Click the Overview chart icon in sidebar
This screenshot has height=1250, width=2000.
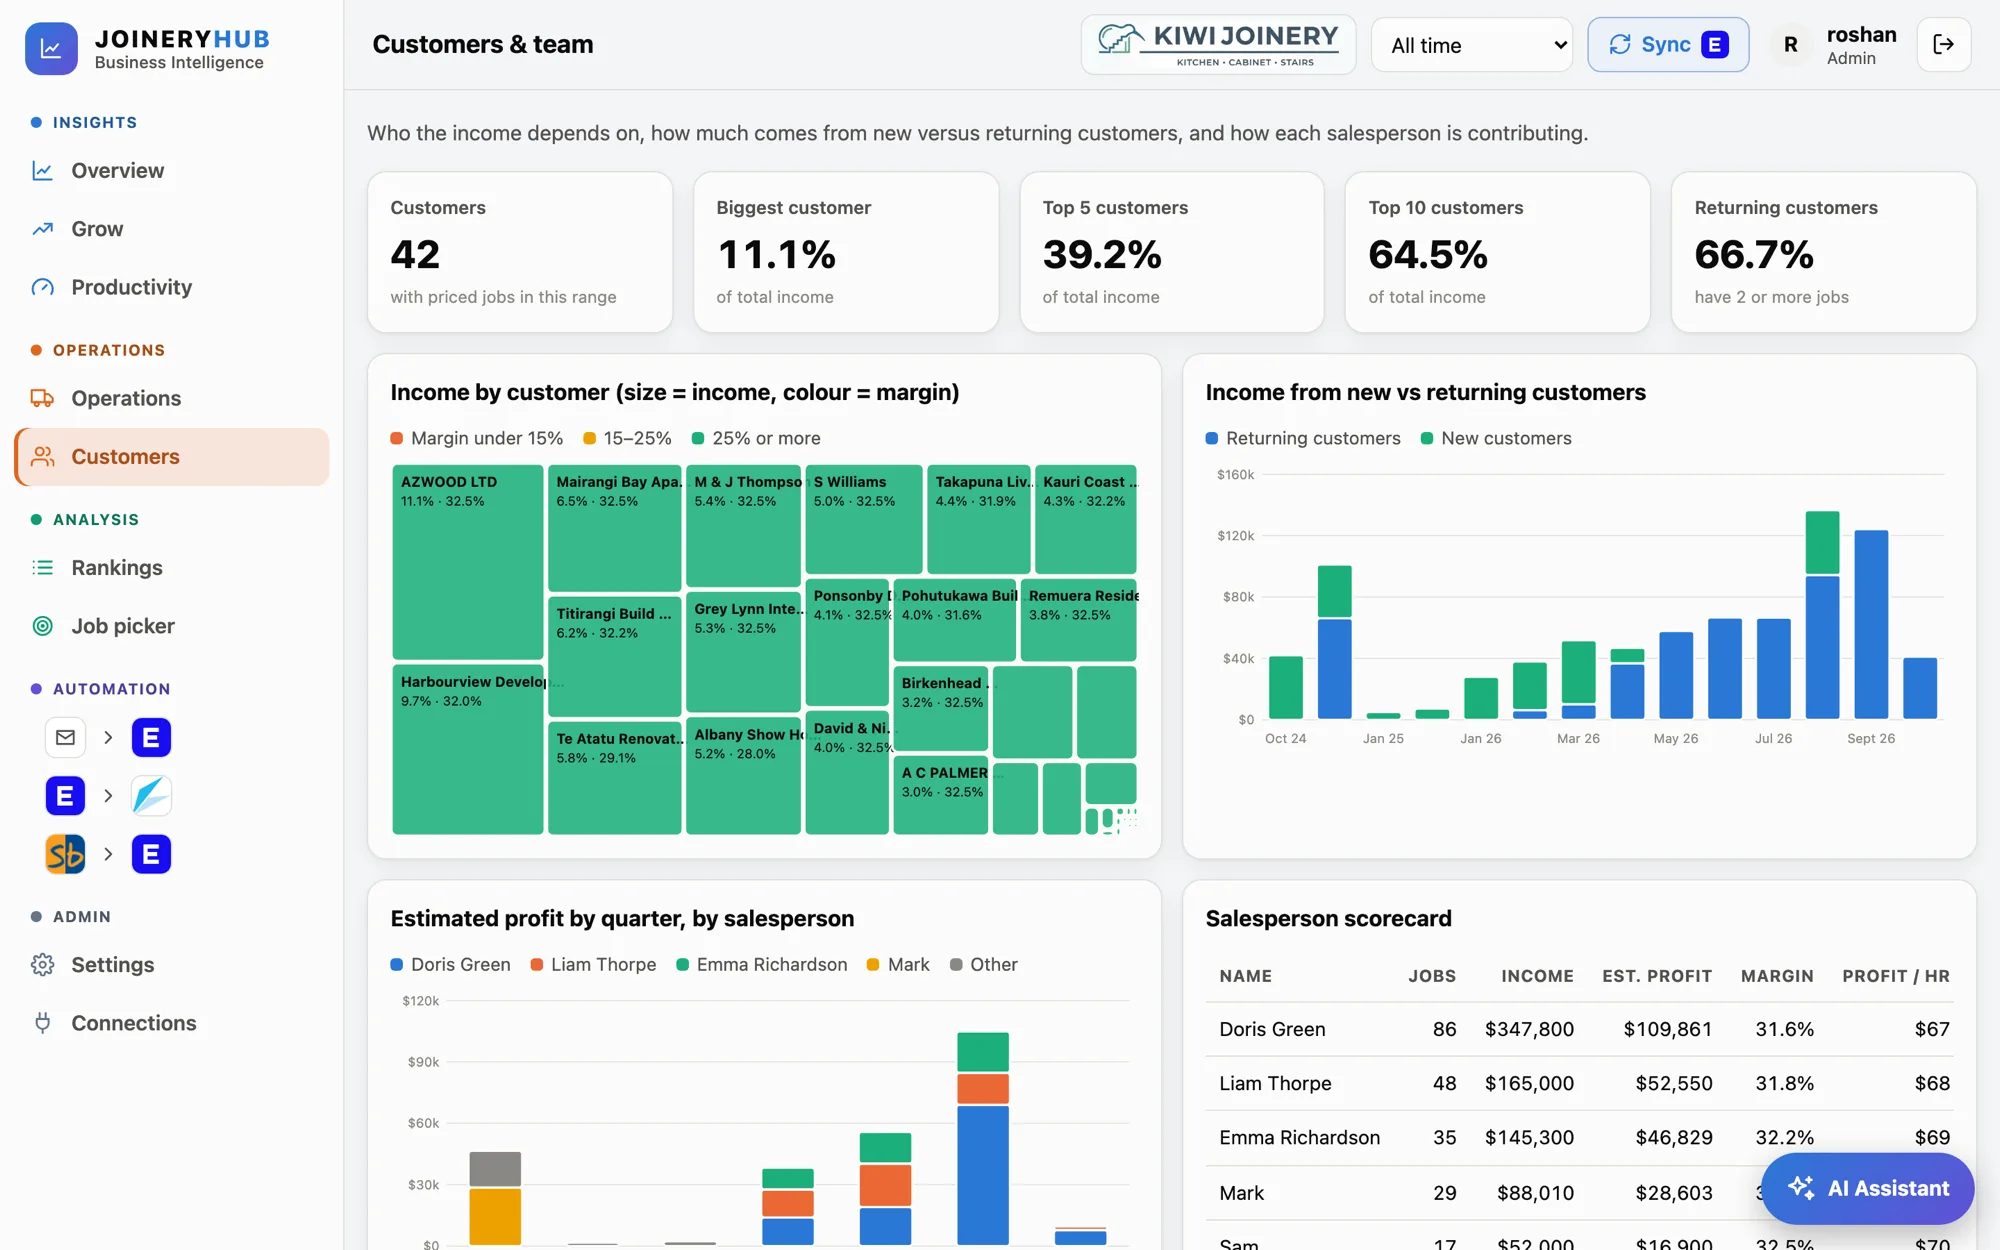tap(42, 171)
